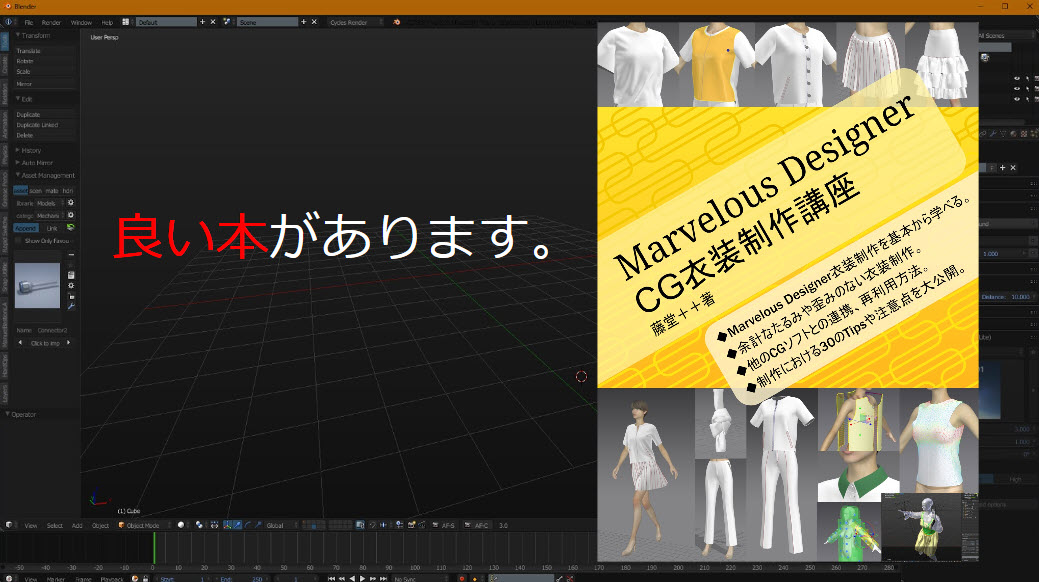Click the gear icon beside Models library
The width and height of the screenshot is (1039, 582).
tap(71, 203)
